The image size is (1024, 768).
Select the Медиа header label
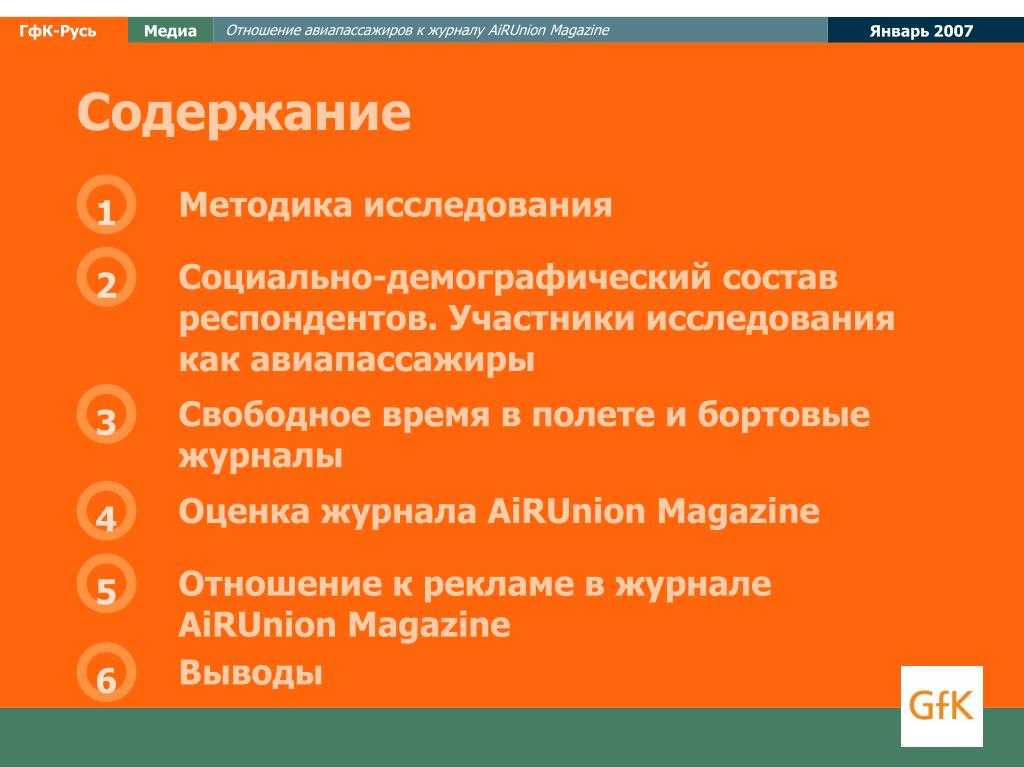170,31
